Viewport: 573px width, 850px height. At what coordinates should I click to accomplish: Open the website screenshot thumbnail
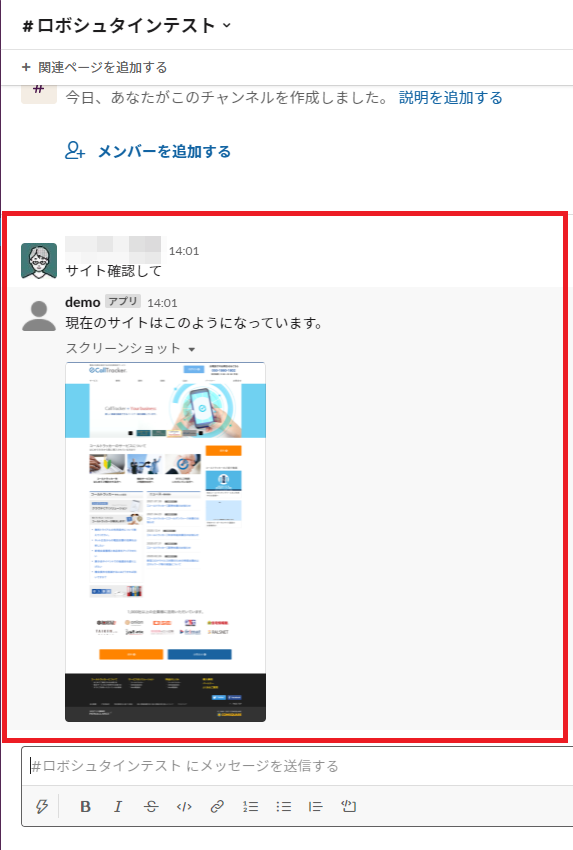coord(165,542)
